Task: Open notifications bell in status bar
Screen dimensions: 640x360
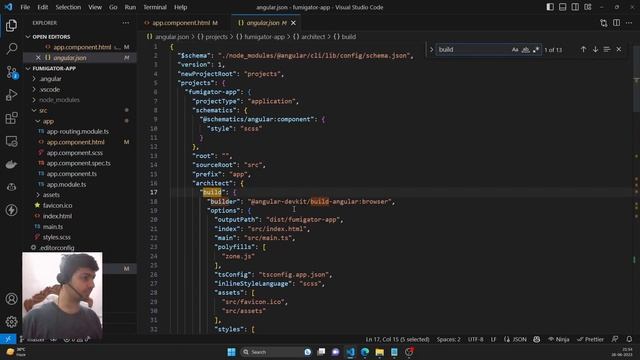Action: pos(629,339)
